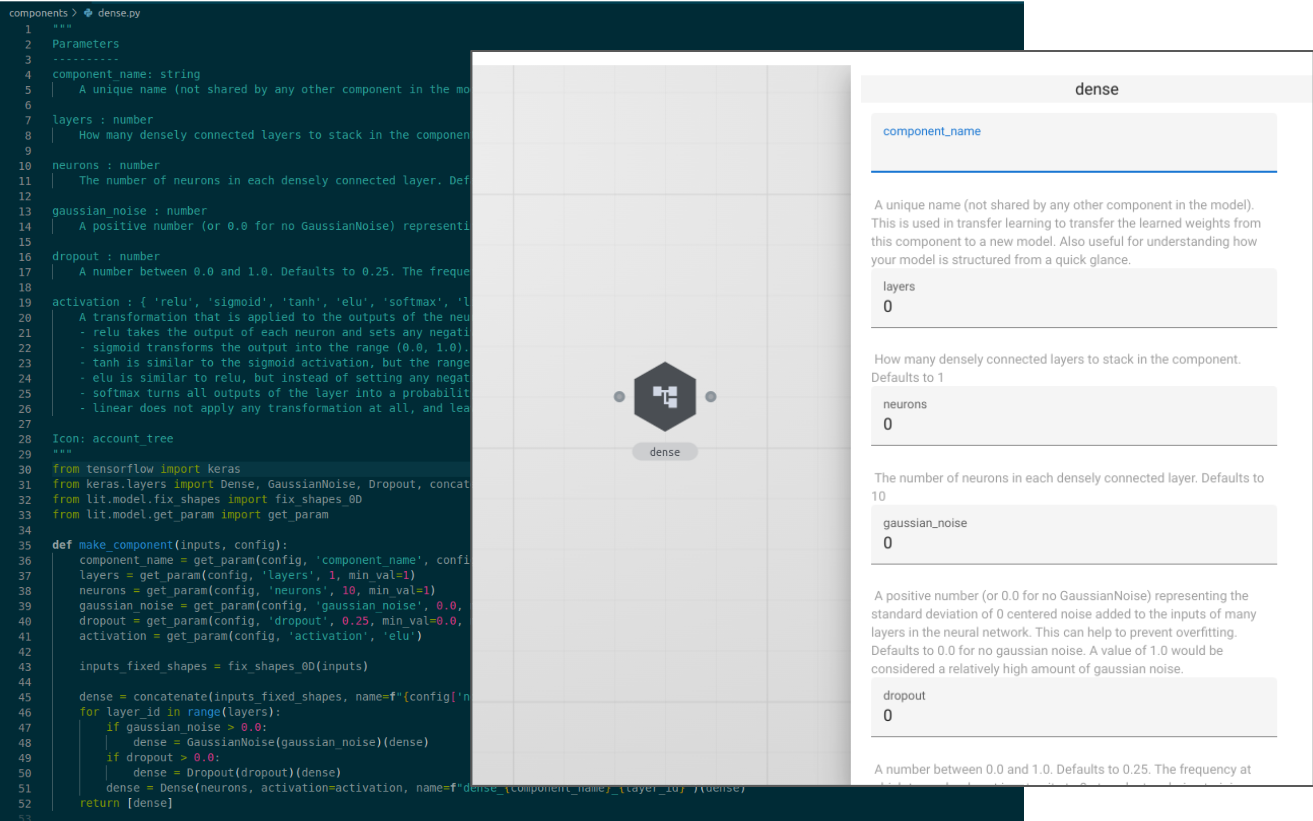
Task: Click the Python file icon in breadcrumb
Action: pyautogui.click(x=88, y=12)
